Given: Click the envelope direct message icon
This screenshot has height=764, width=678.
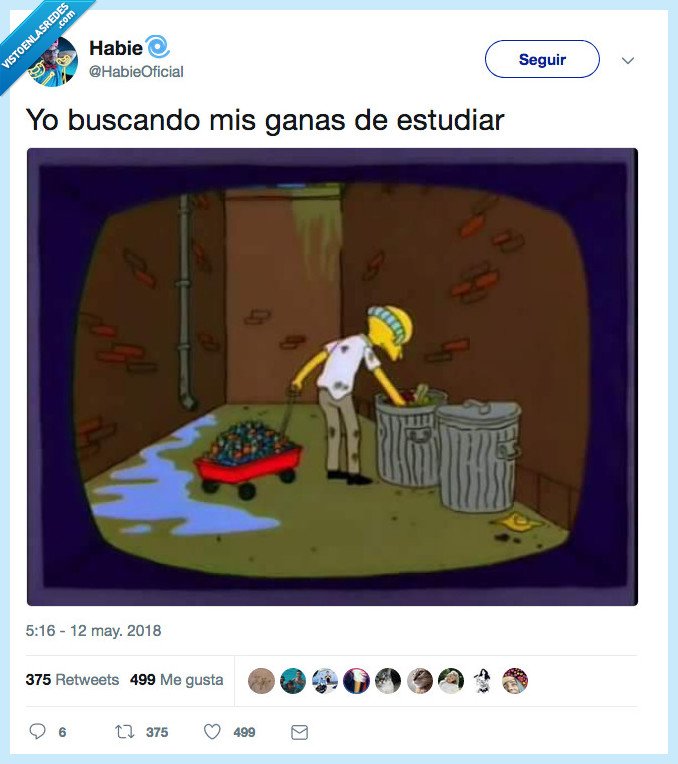Looking at the screenshot, I should pyautogui.click(x=299, y=732).
